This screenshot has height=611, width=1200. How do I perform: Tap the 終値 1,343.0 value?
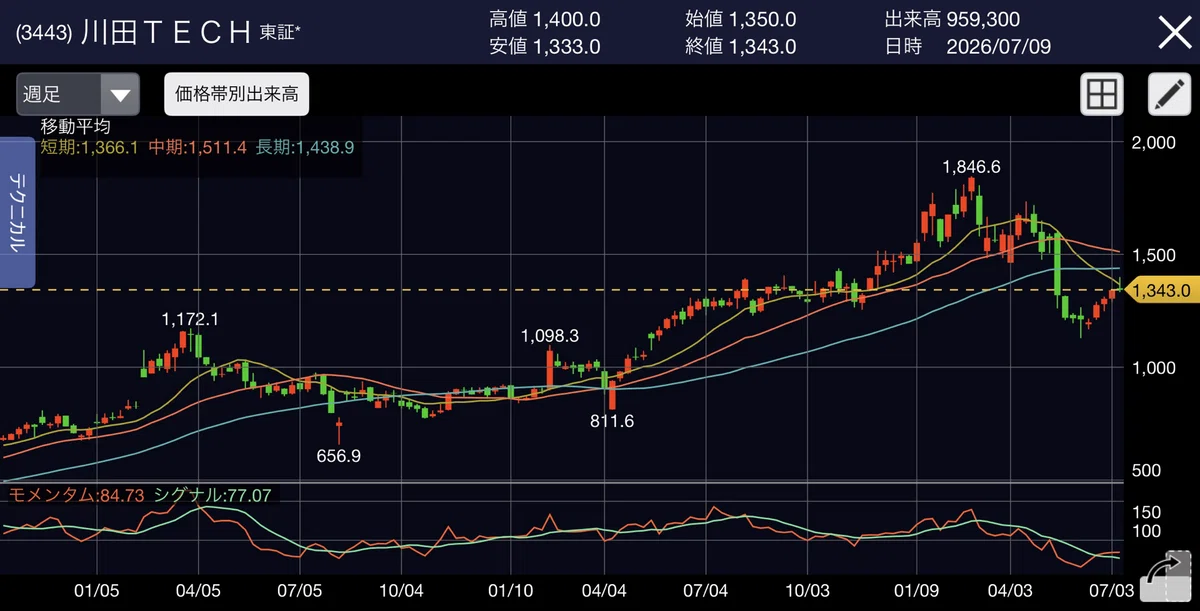coord(741,46)
